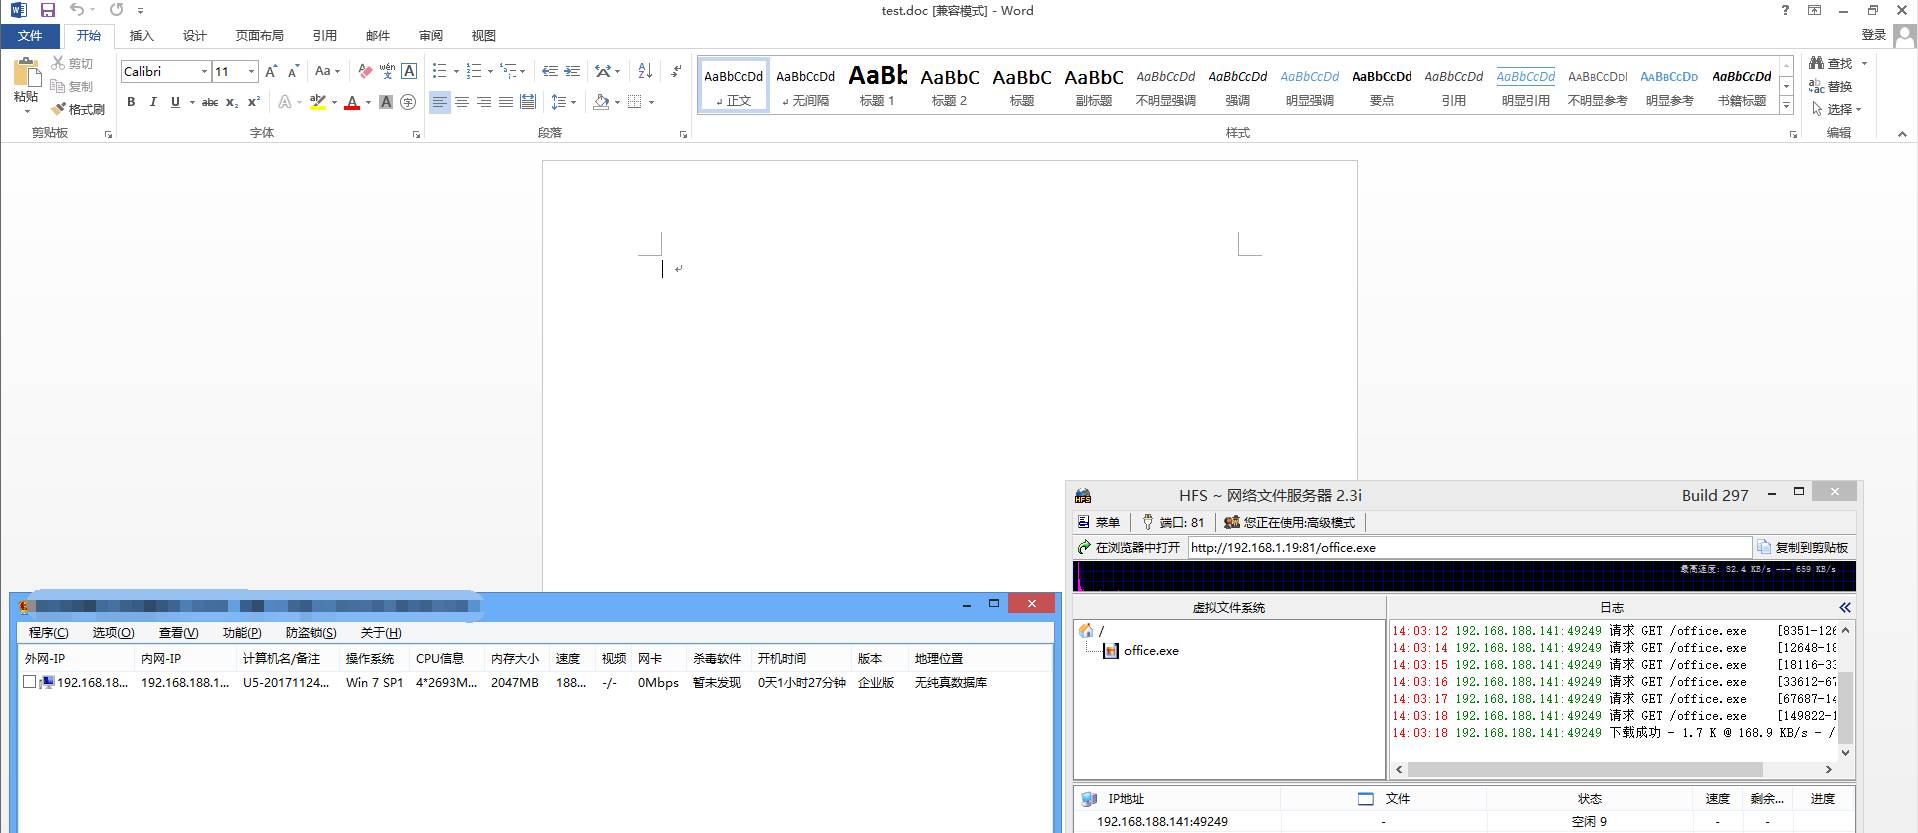The height and width of the screenshot is (833, 1918).
Task: Open the Functions (功能(P)) menu in the remote tool window
Action: 242,632
